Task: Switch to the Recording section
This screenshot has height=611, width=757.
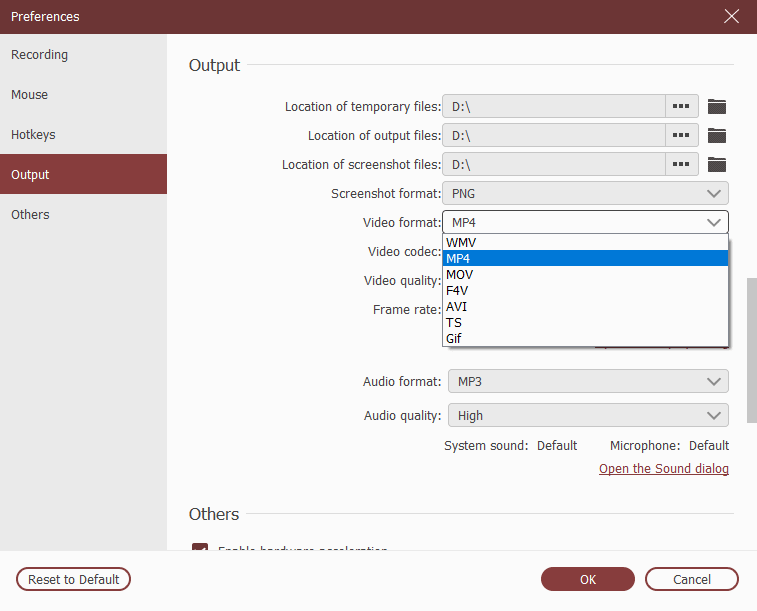Action: coord(84,55)
